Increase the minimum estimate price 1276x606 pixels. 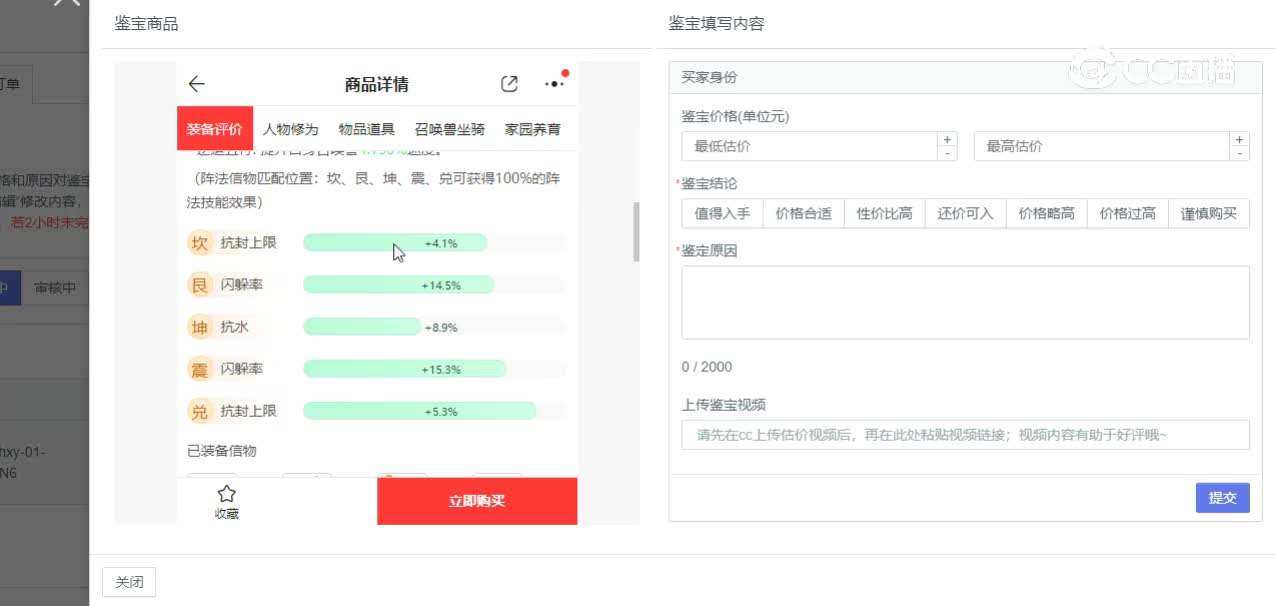pyautogui.click(x=947, y=140)
